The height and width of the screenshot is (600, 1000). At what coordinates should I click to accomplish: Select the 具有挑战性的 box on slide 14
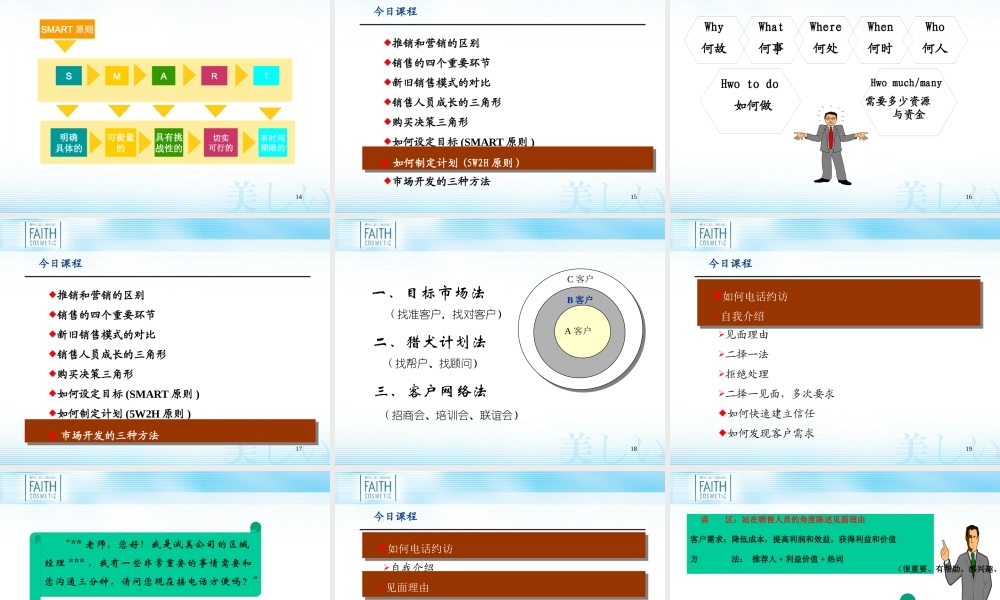pyautogui.click(x=168, y=142)
